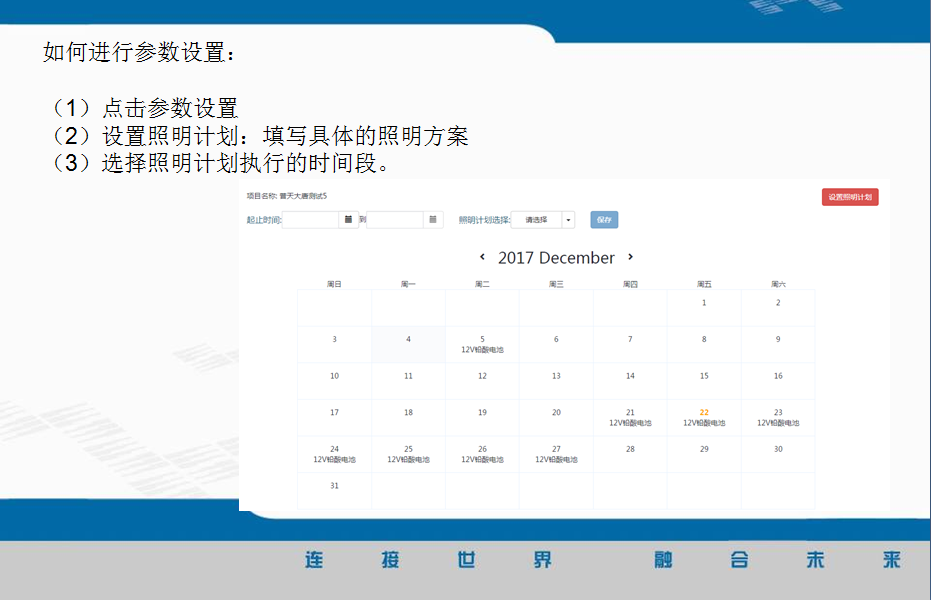Go to previous month with left chevron

coord(483,258)
